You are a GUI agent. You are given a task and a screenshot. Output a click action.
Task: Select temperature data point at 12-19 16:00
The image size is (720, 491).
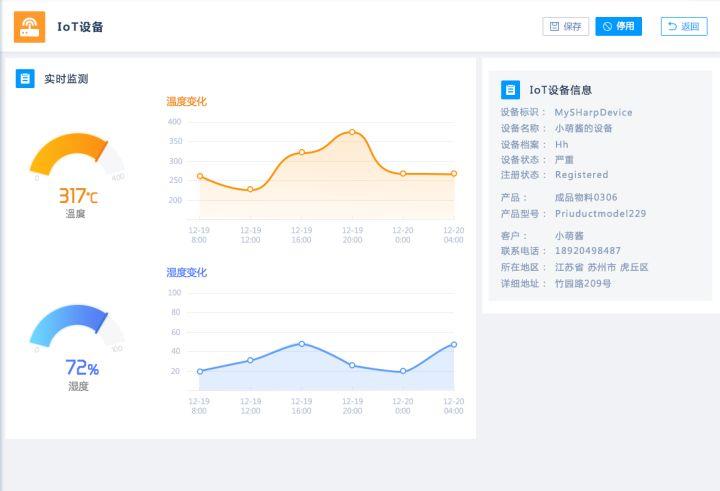[x=301, y=152]
